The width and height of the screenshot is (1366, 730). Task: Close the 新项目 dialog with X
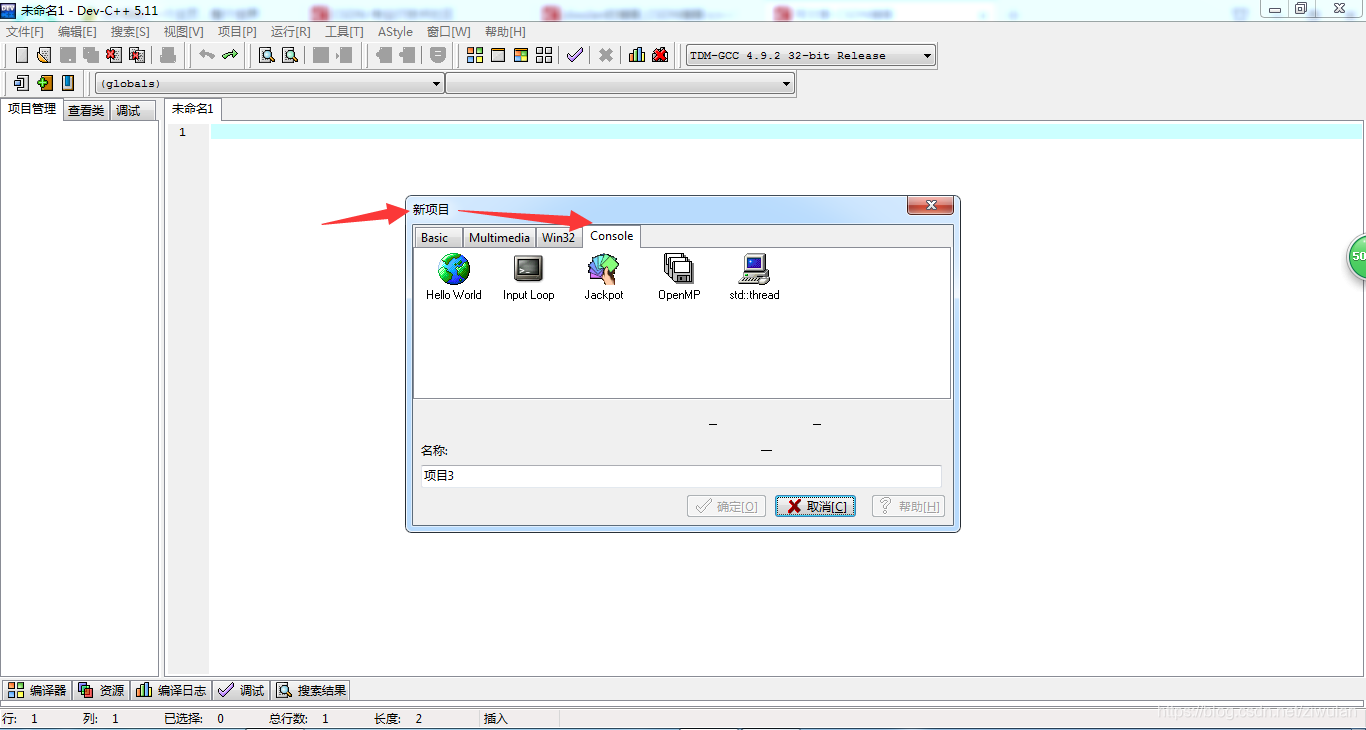pos(930,205)
